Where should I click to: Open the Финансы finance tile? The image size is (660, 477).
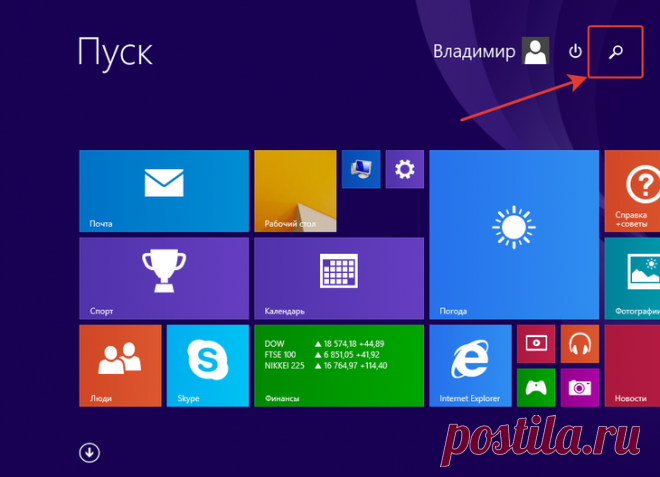click(x=339, y=365)
